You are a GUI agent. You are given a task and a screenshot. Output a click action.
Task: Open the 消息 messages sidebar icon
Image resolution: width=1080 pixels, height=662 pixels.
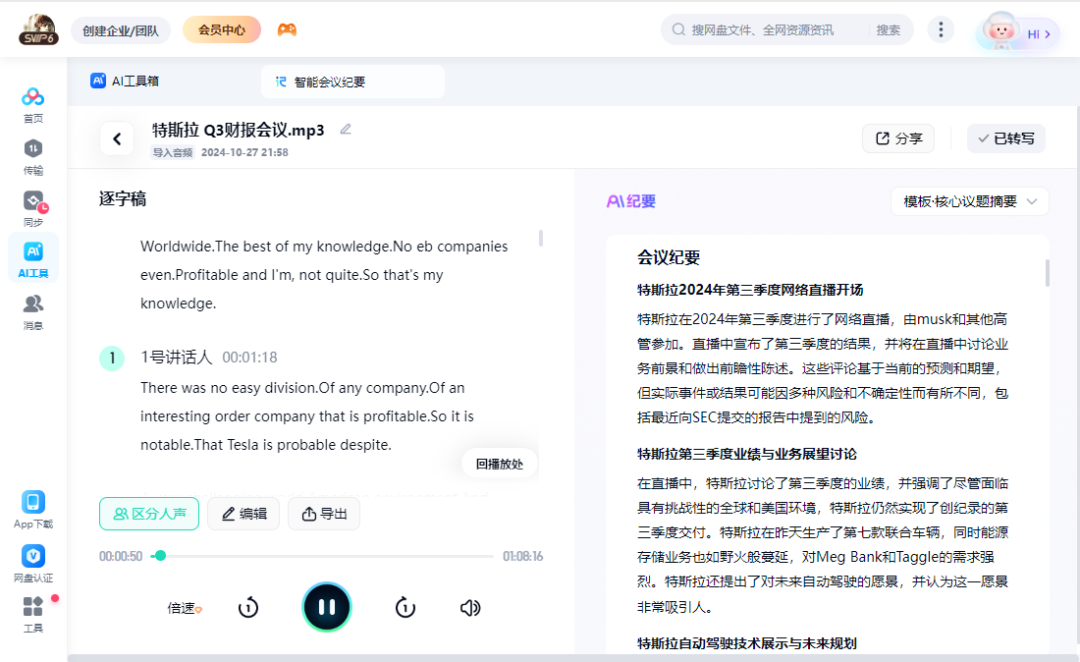32,312
